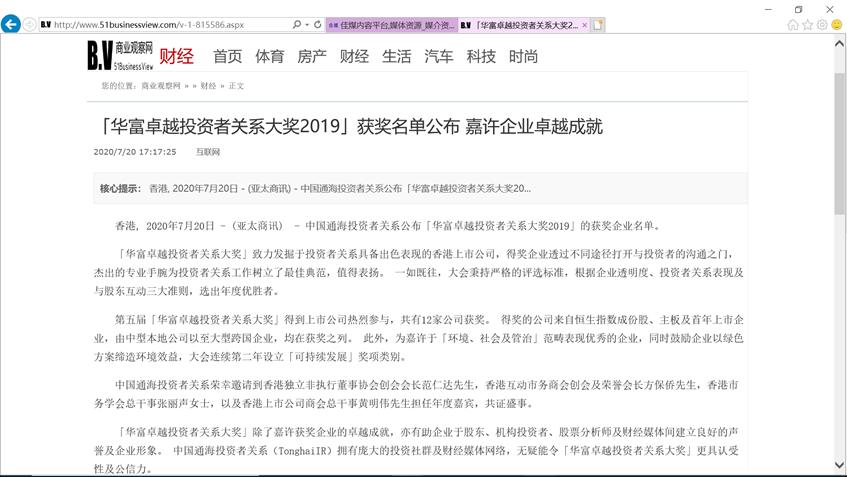Click the search magnifier in address bar
This screenshot has height=477, width=847.
(x=297, y=24)
